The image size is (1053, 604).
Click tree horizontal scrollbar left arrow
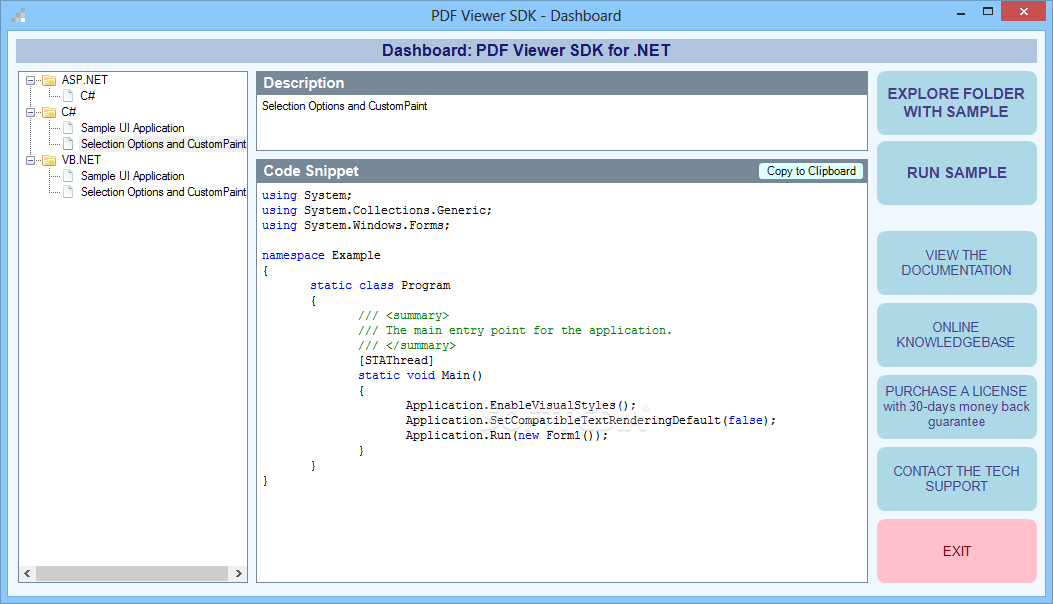coord(28,574)
